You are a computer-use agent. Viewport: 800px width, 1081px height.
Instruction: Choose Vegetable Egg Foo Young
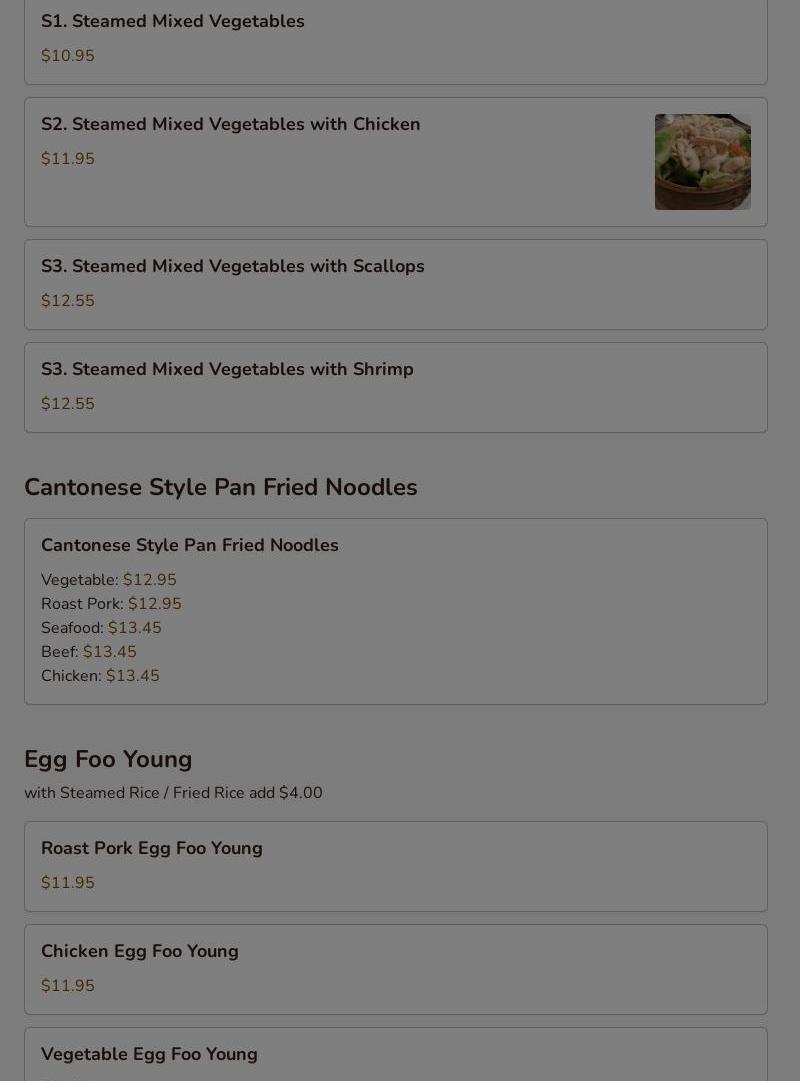point(396,1055)
